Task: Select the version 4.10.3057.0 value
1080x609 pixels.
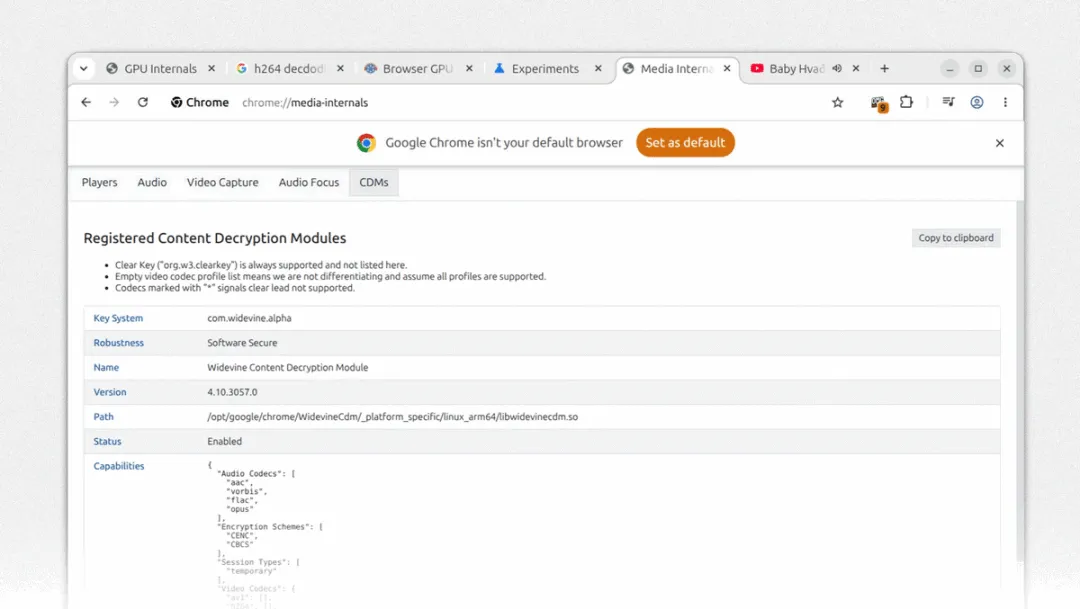Action: click(232, 392)
